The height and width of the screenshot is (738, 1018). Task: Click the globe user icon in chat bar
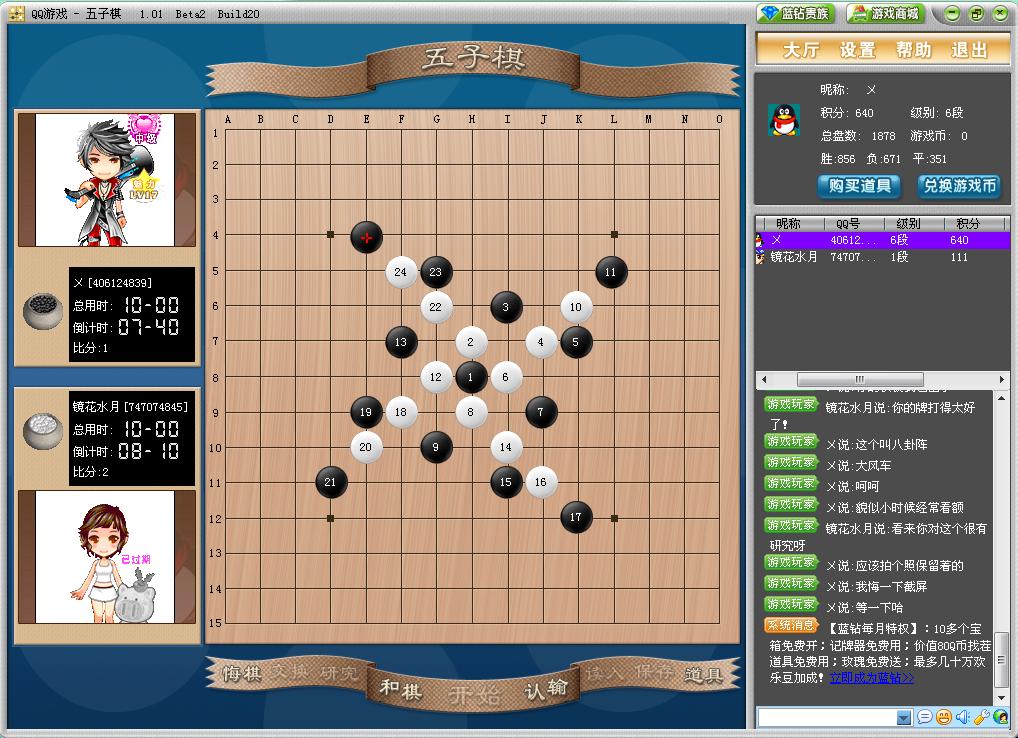point(1000,717)
